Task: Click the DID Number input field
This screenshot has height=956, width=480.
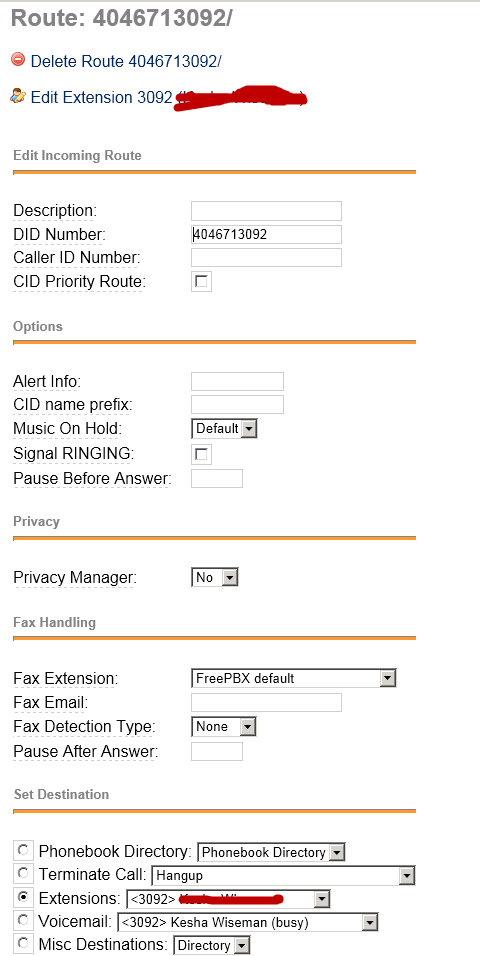Action: (267, 234)
